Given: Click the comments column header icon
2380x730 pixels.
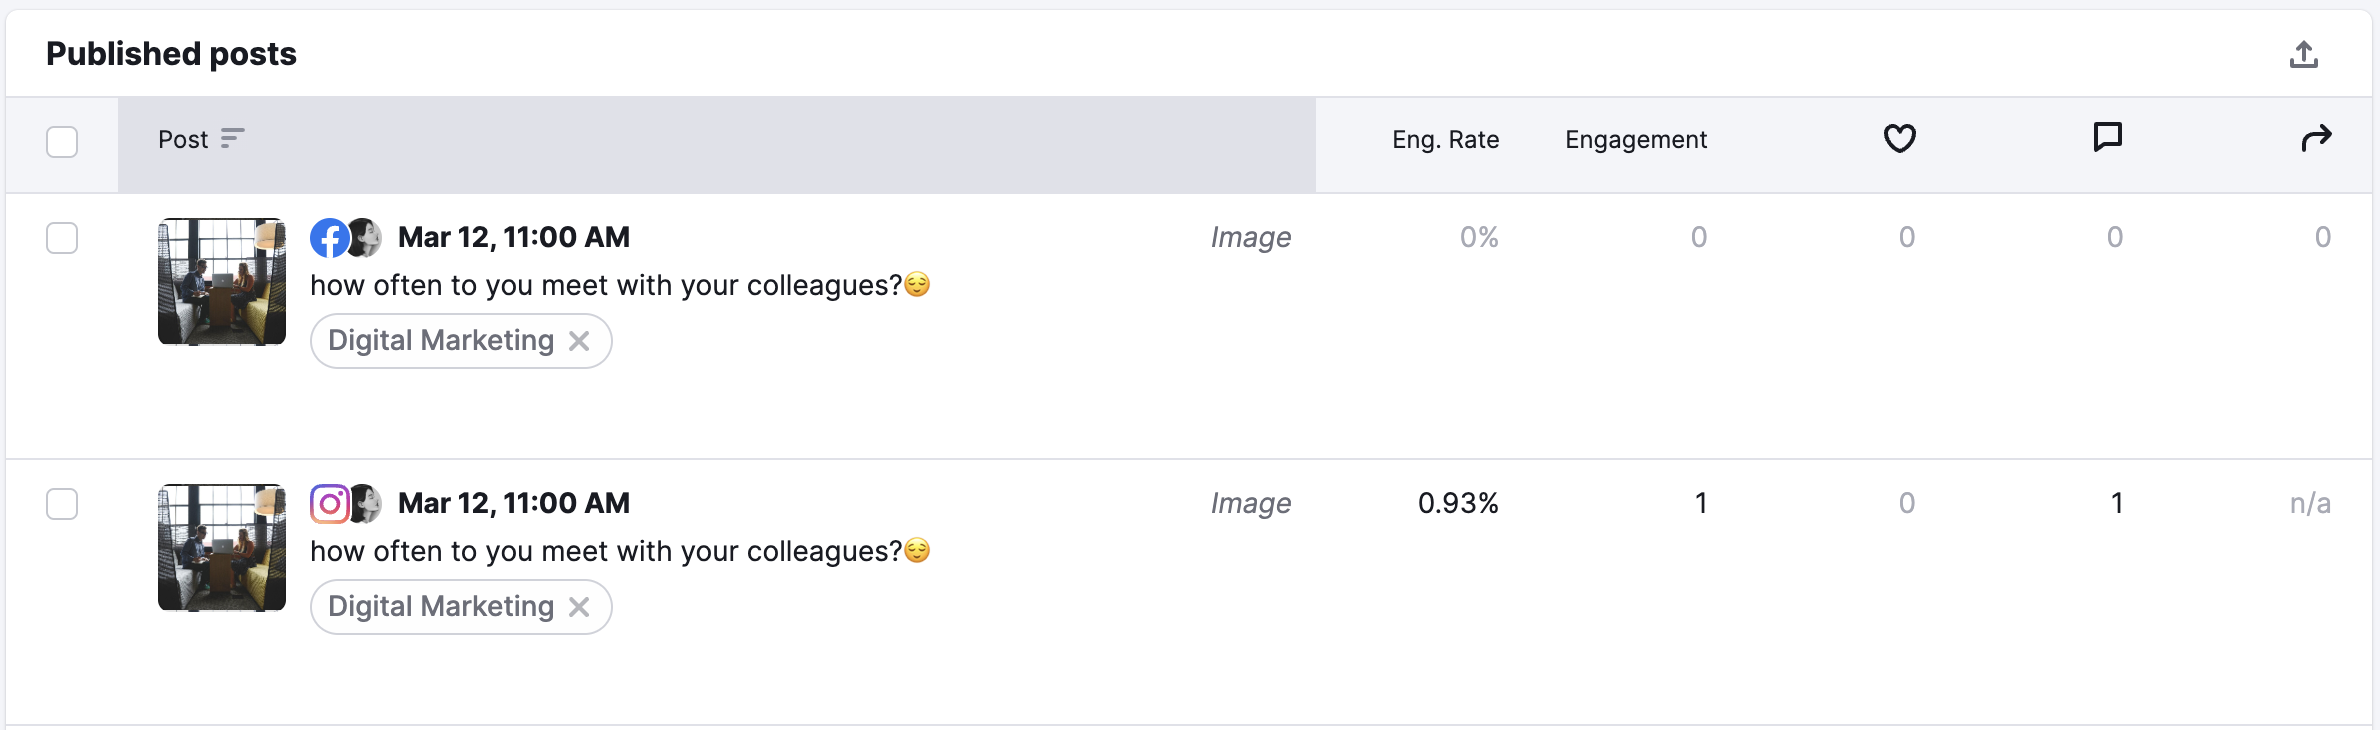Looking at the screenshot, I should tap(2107, 139).
